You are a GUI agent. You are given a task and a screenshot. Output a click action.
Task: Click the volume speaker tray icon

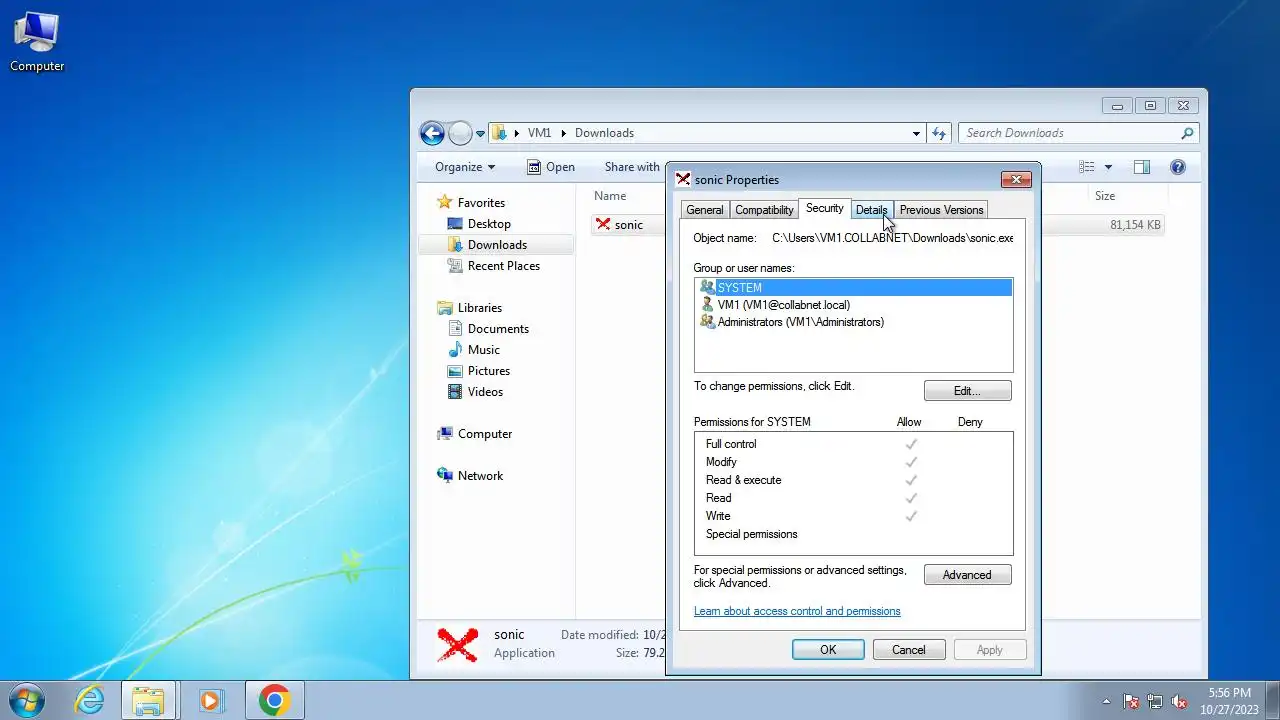point(1179,702)
